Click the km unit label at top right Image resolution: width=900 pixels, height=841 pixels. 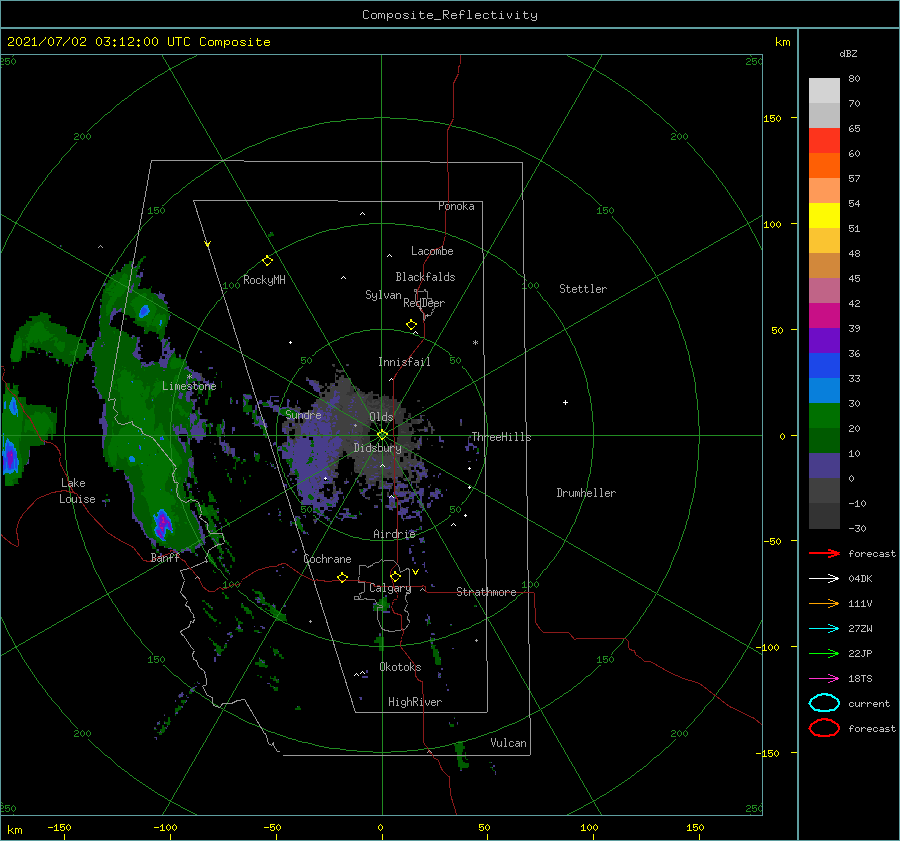click(782, 41)
